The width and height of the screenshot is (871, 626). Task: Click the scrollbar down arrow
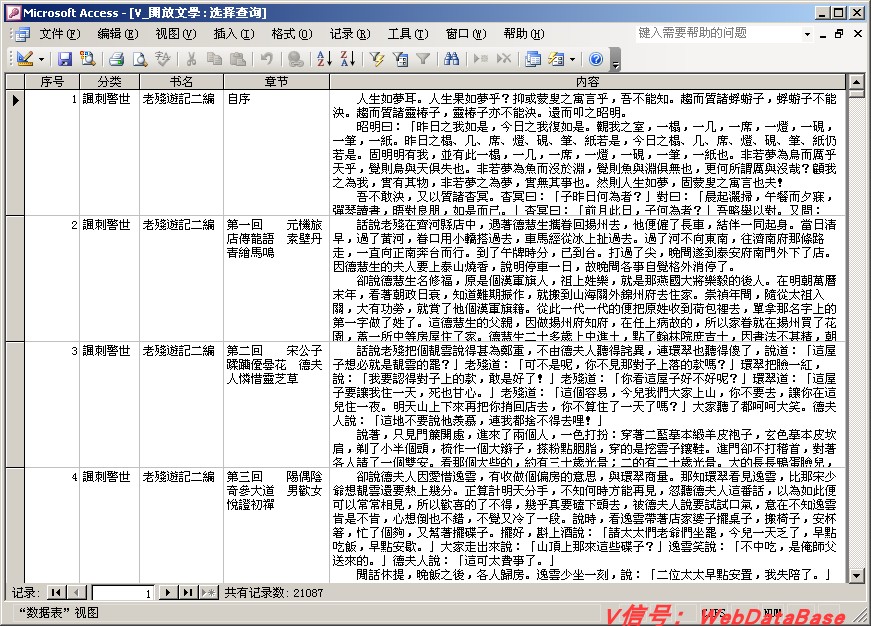point(856,575)
